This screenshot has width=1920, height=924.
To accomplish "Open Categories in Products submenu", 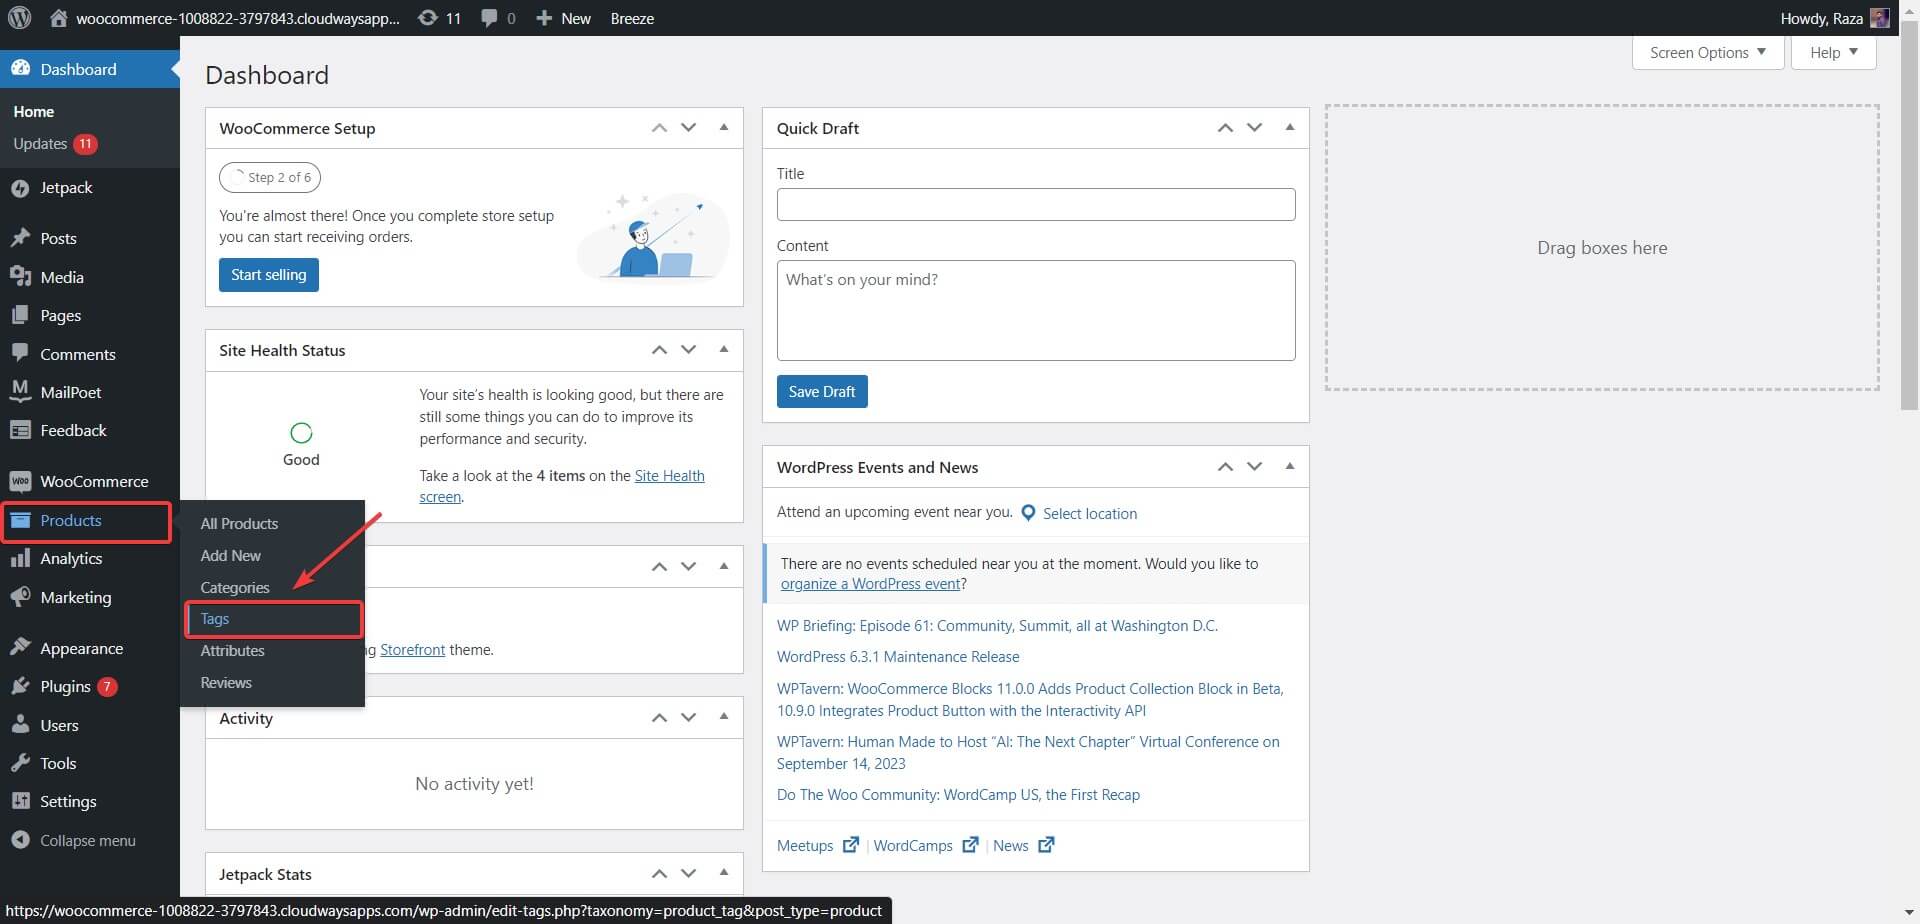I will [235, 587].
